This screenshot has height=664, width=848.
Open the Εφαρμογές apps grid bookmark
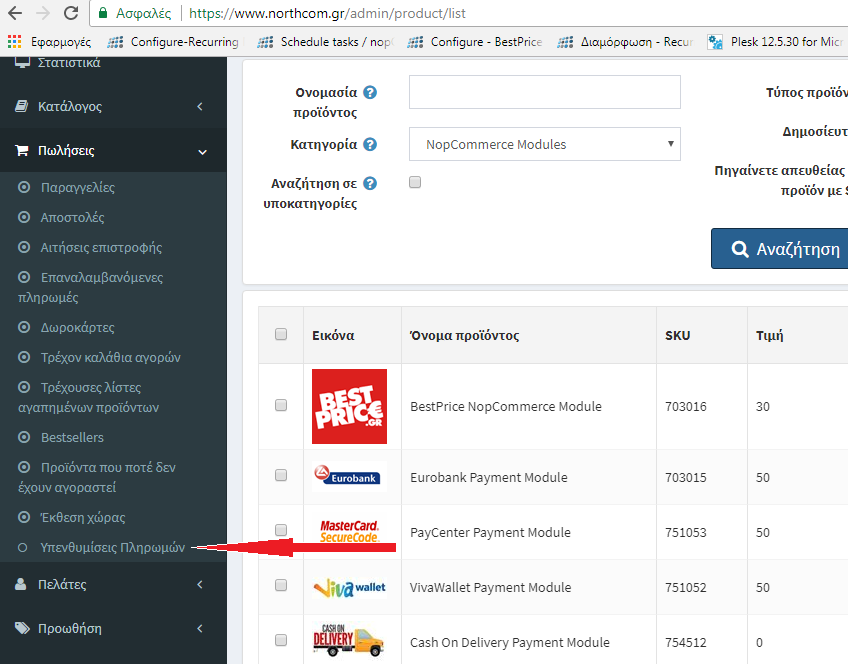(x=50, y=42)
